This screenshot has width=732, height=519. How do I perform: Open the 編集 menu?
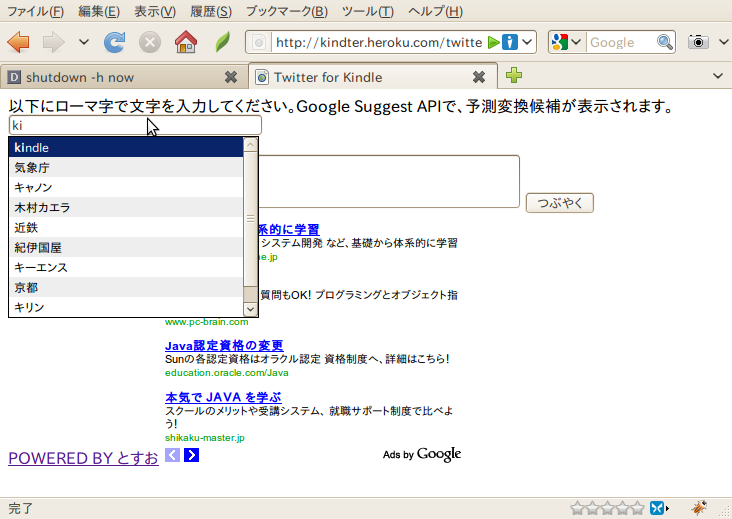point(99,11)
